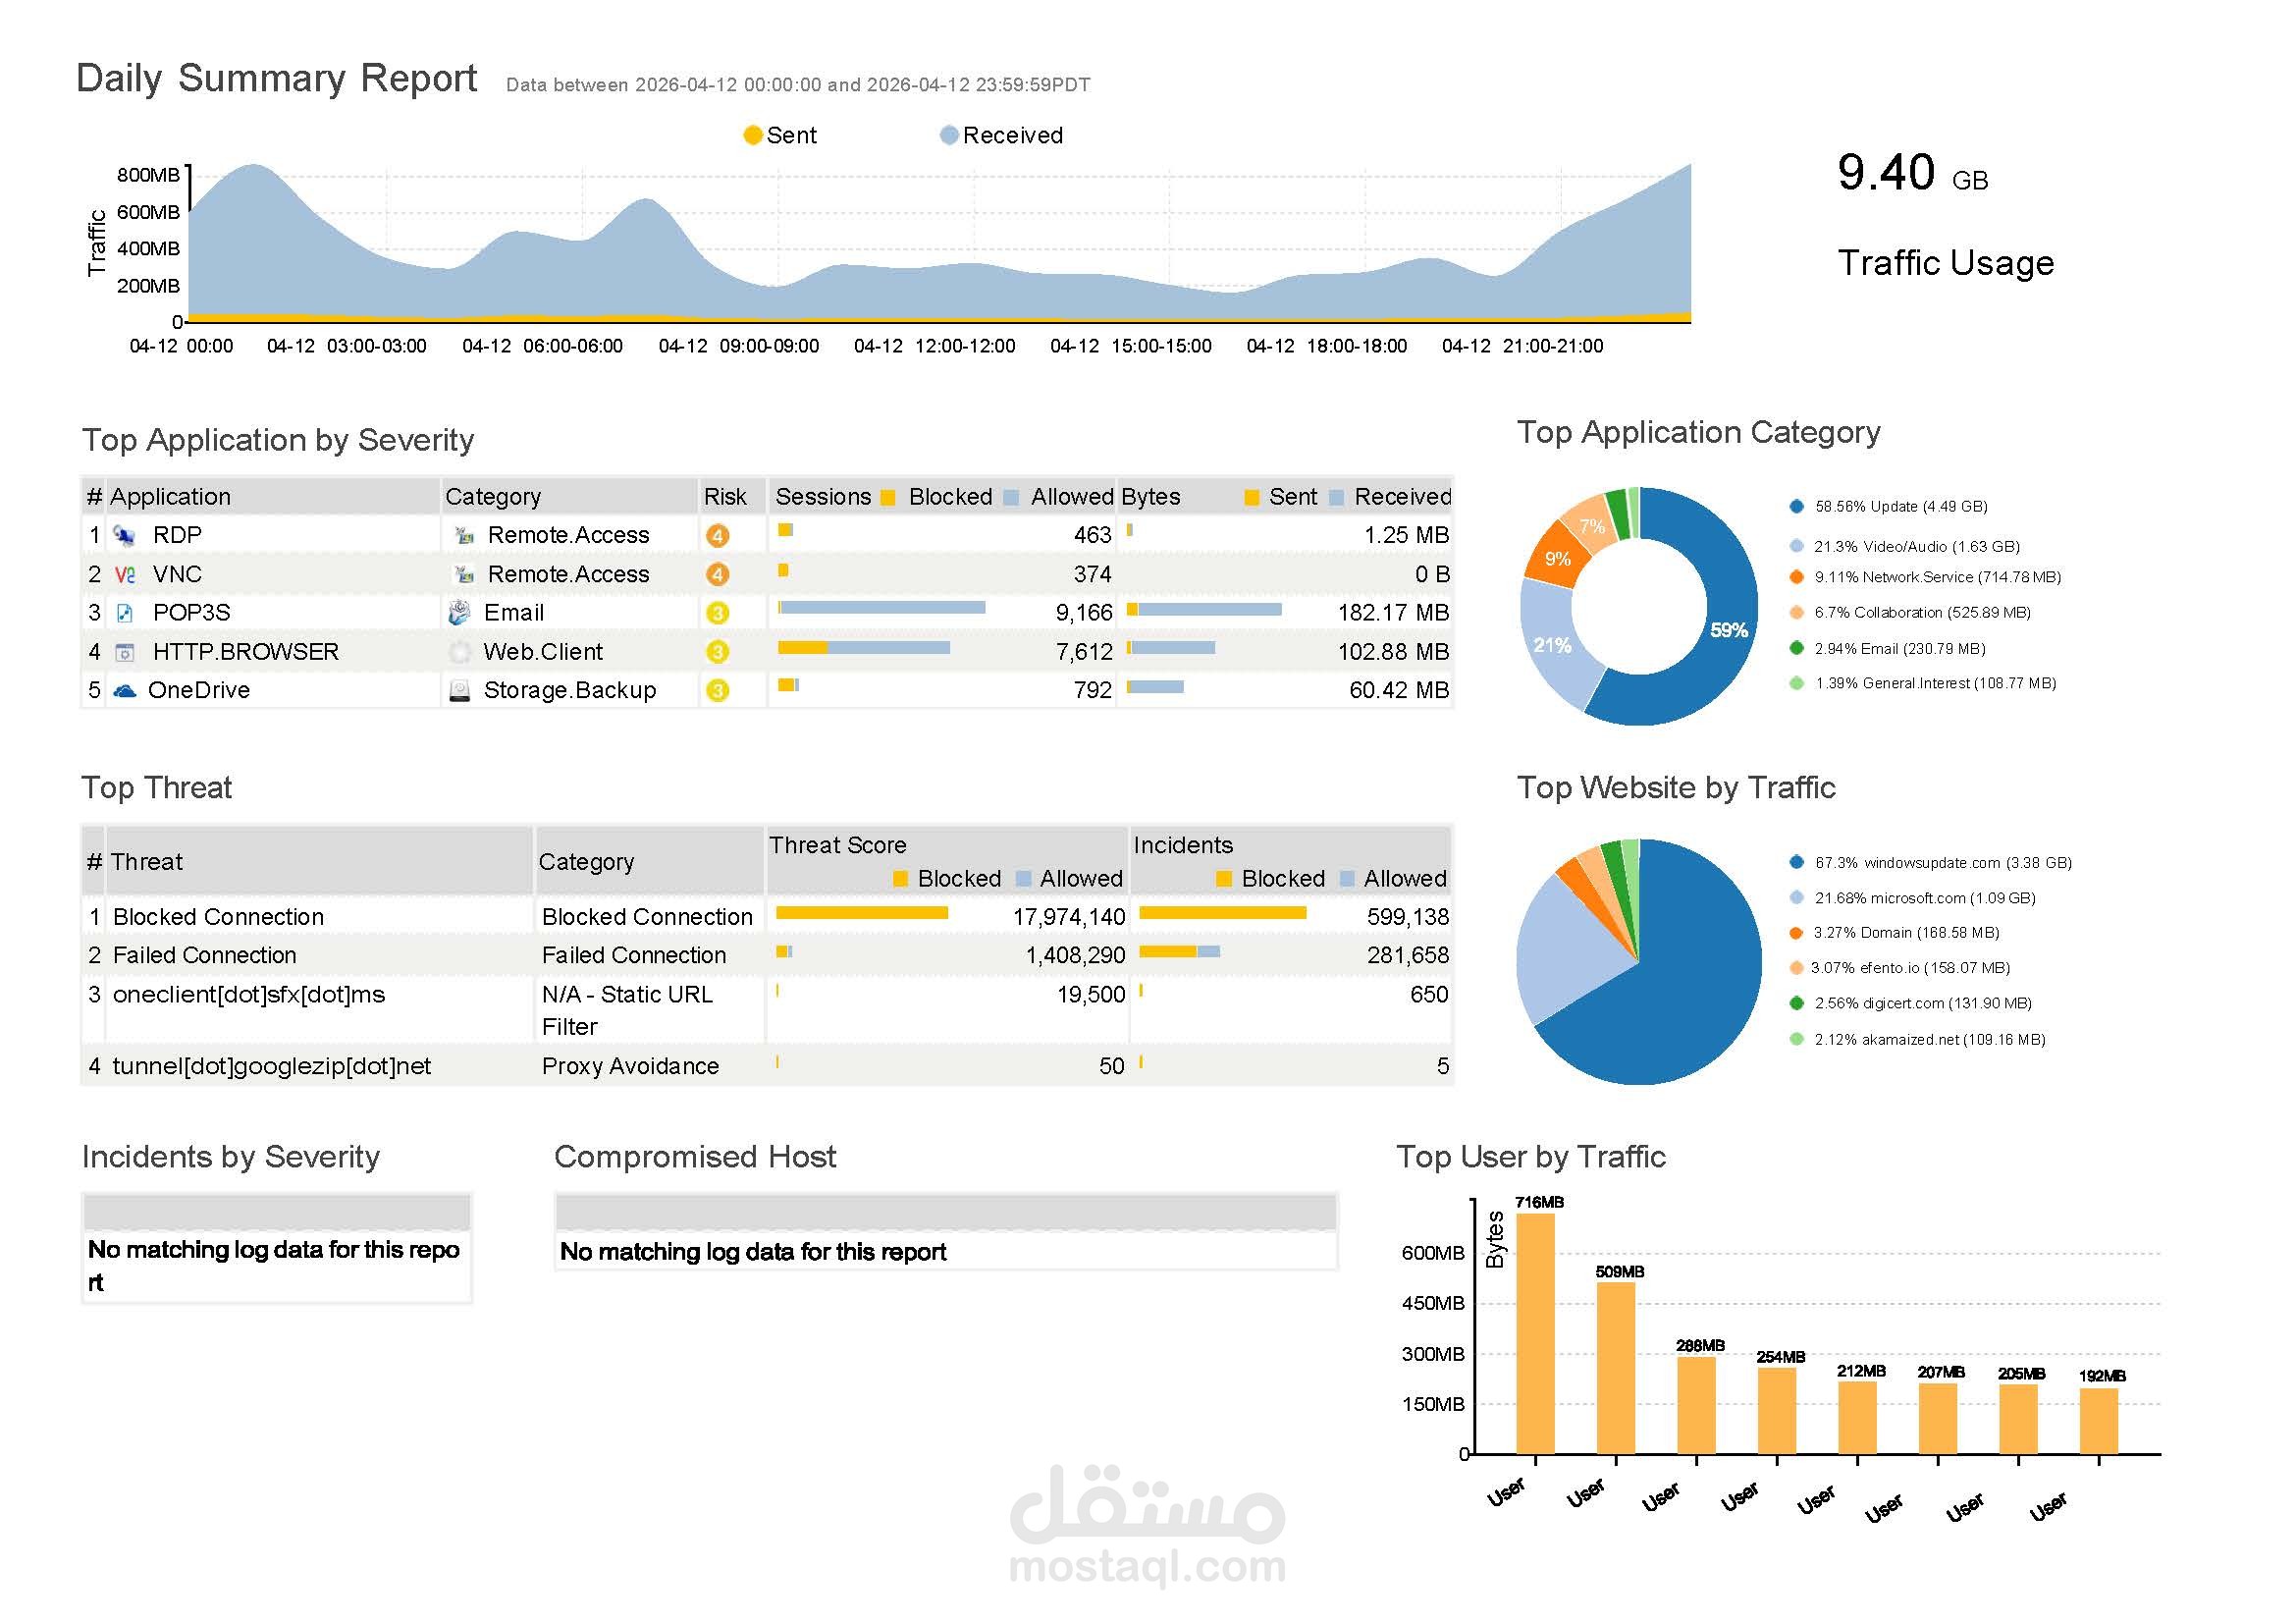Click the 59% Update donut segment
The width and height of the screenshot is (2296, 1623).
[1729, 630]
